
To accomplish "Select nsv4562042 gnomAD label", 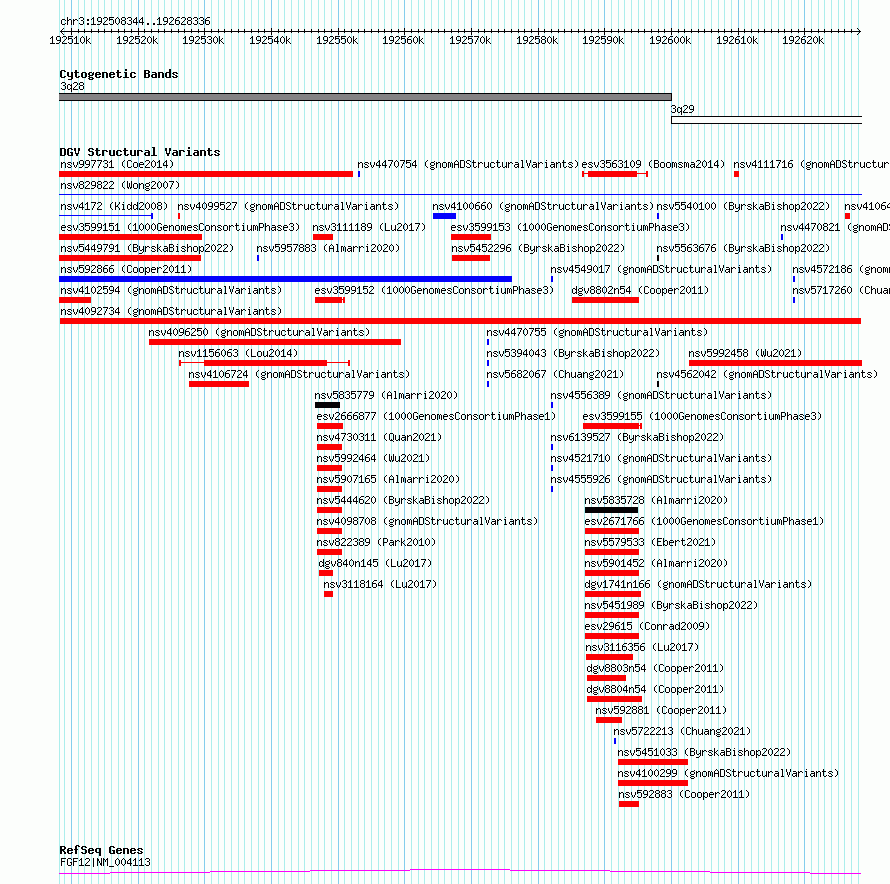I will point(767,374).
